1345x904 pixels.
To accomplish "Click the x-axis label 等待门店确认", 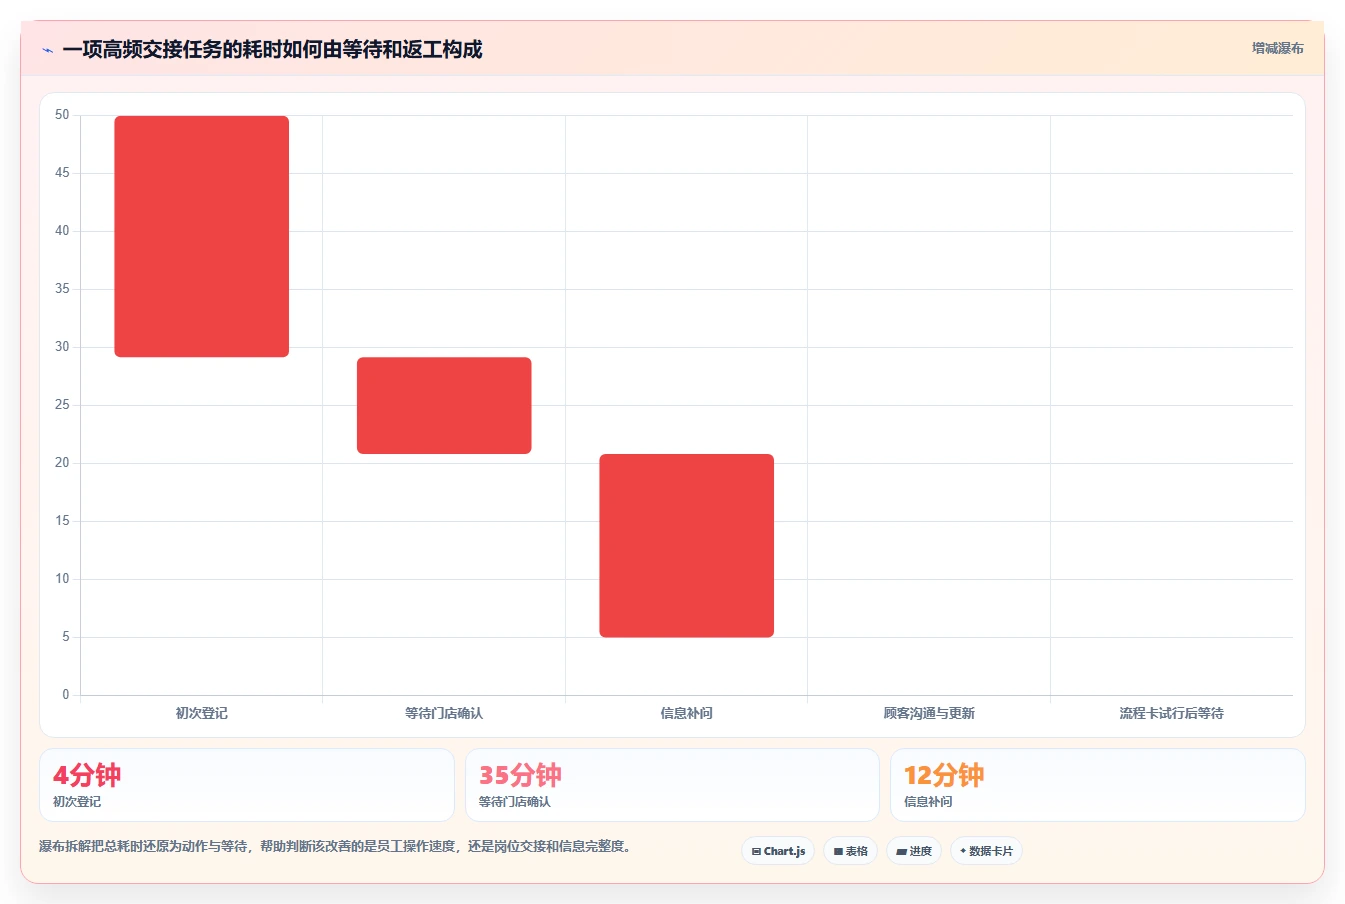I will tap(444, 713).
